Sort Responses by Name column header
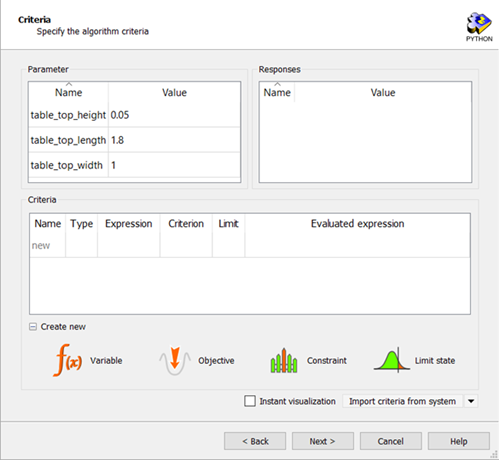The width and height of the screenshot is (499, 460). pyautogui.click(x=277, y=92)
